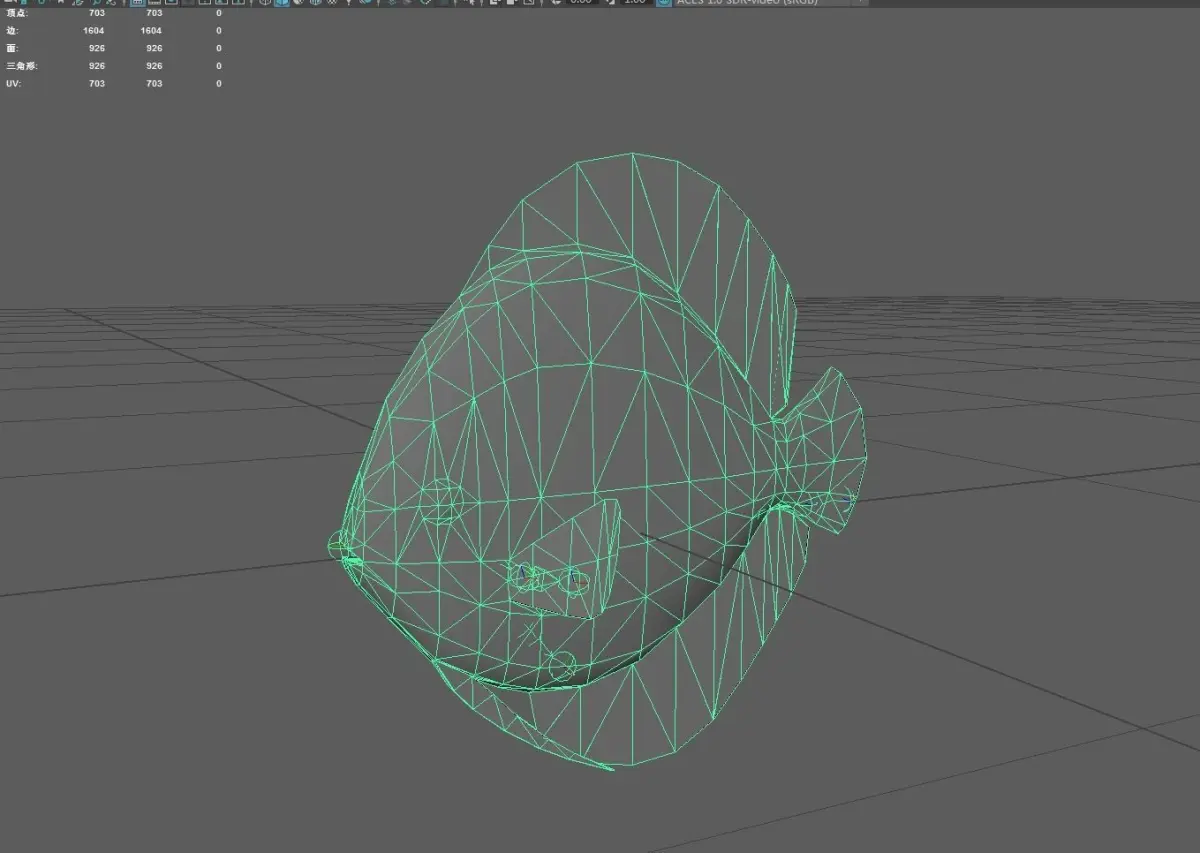
Task: Pick the fish's spherical eye mesh
Action: pos(440,500)
